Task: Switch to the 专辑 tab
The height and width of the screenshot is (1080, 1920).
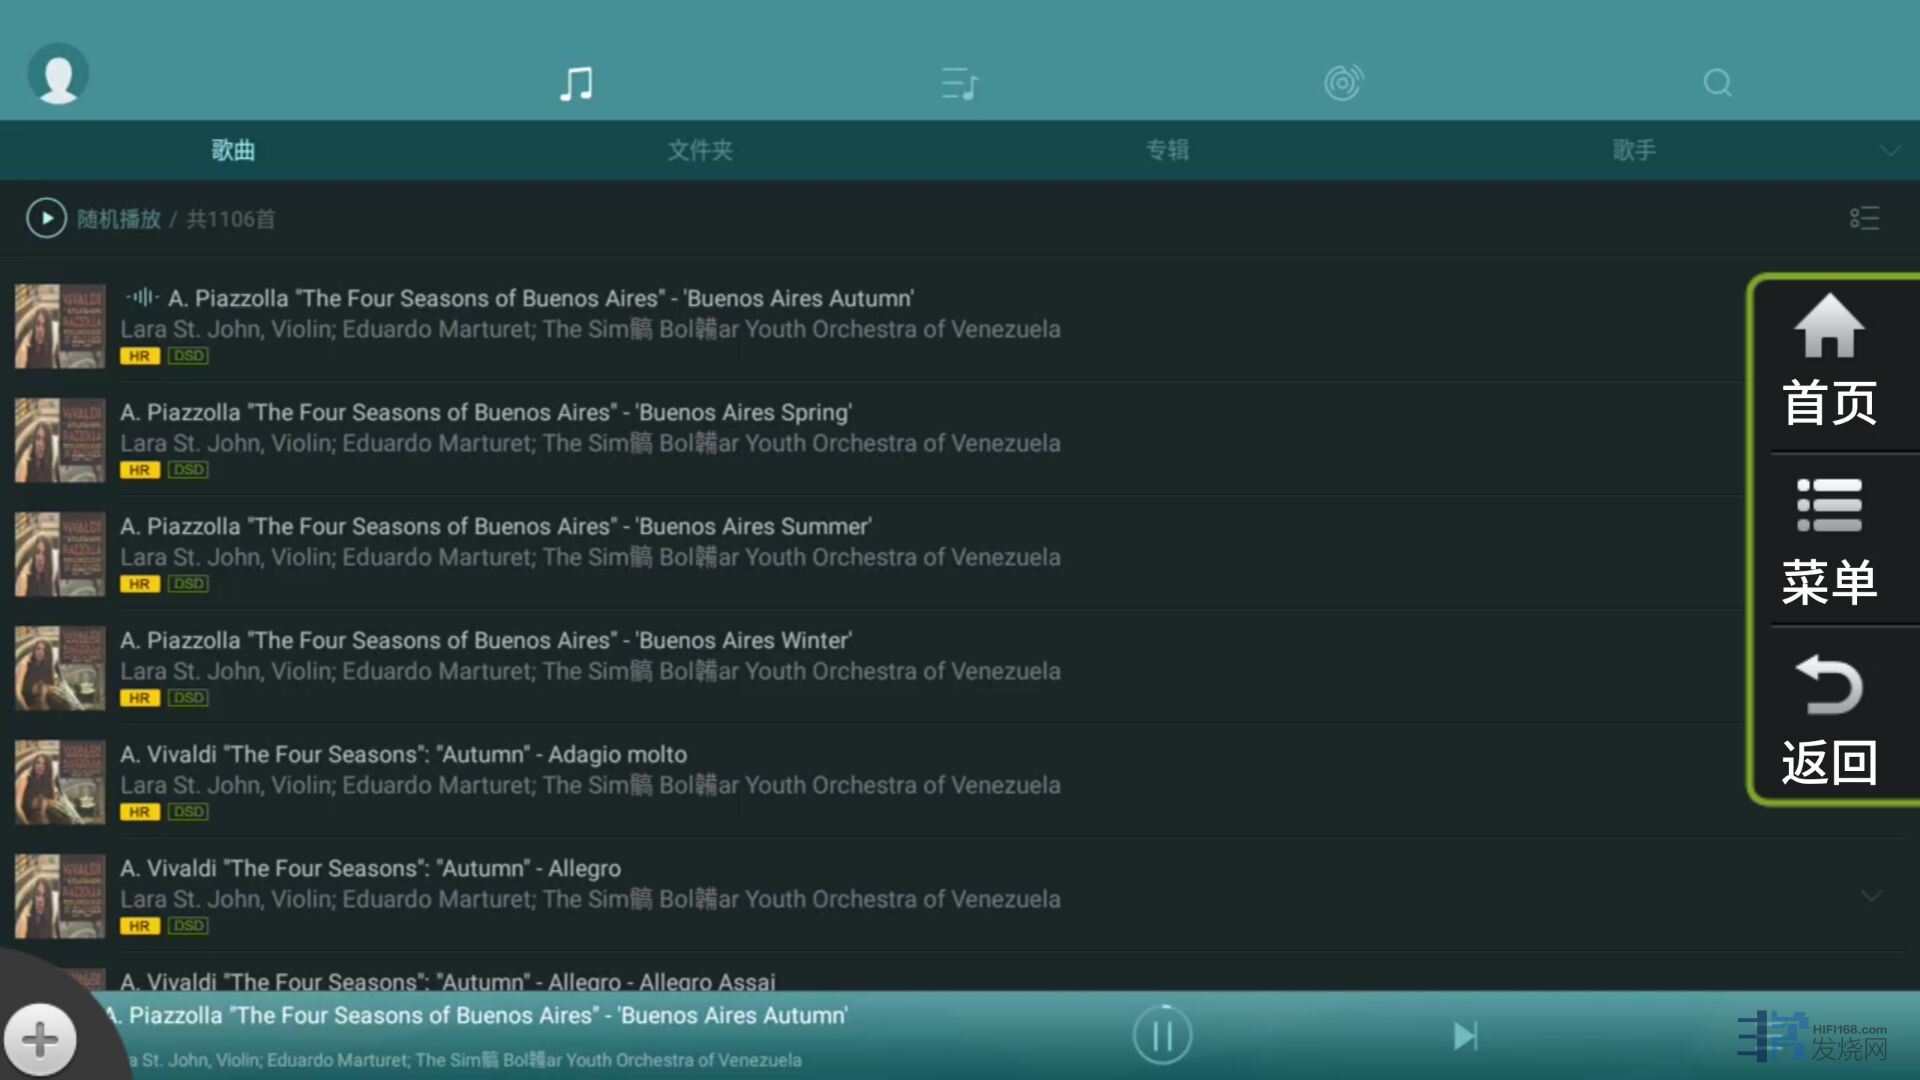Action: (x=1167, y=151)
